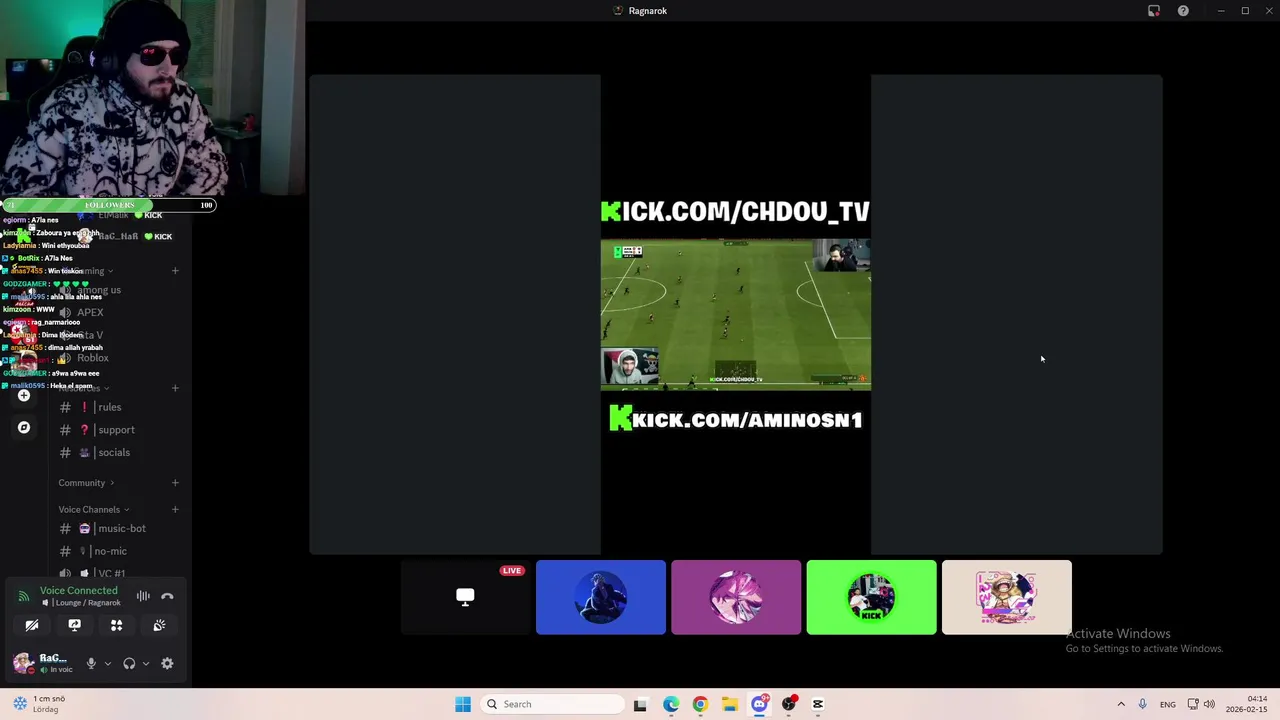Screen dimensions: 1280x720
Task: Open File Explorer from taskbar
Action: [730, 704]
